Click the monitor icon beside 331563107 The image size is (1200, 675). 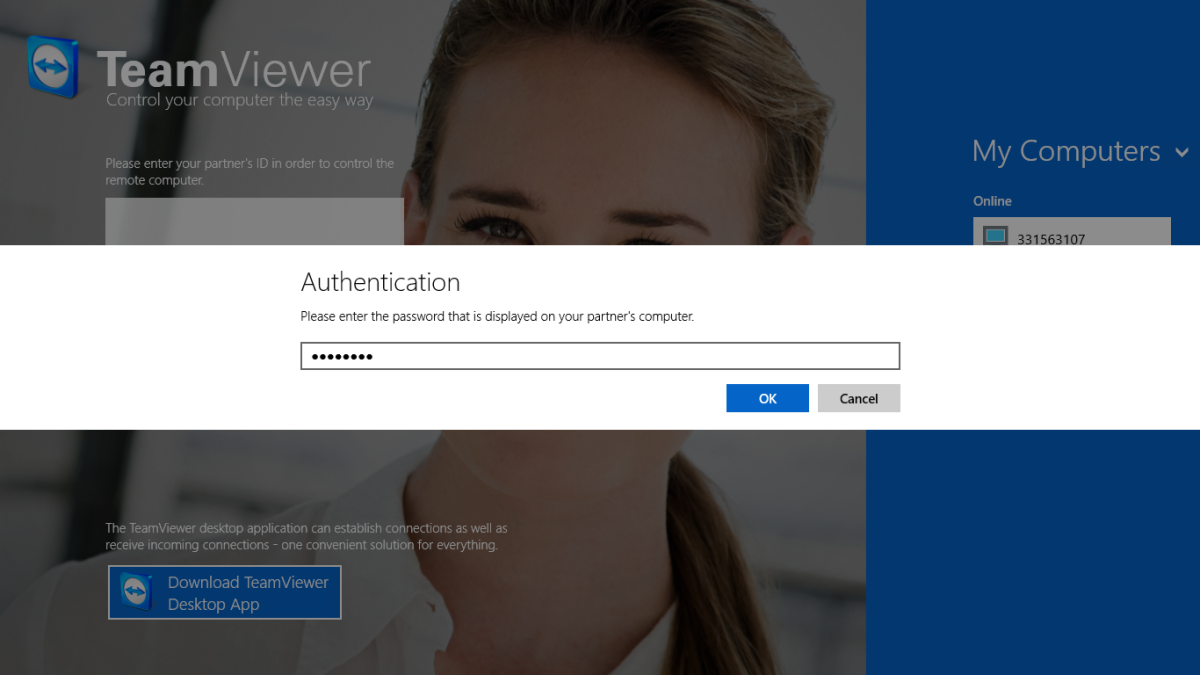tap(995, 237)
